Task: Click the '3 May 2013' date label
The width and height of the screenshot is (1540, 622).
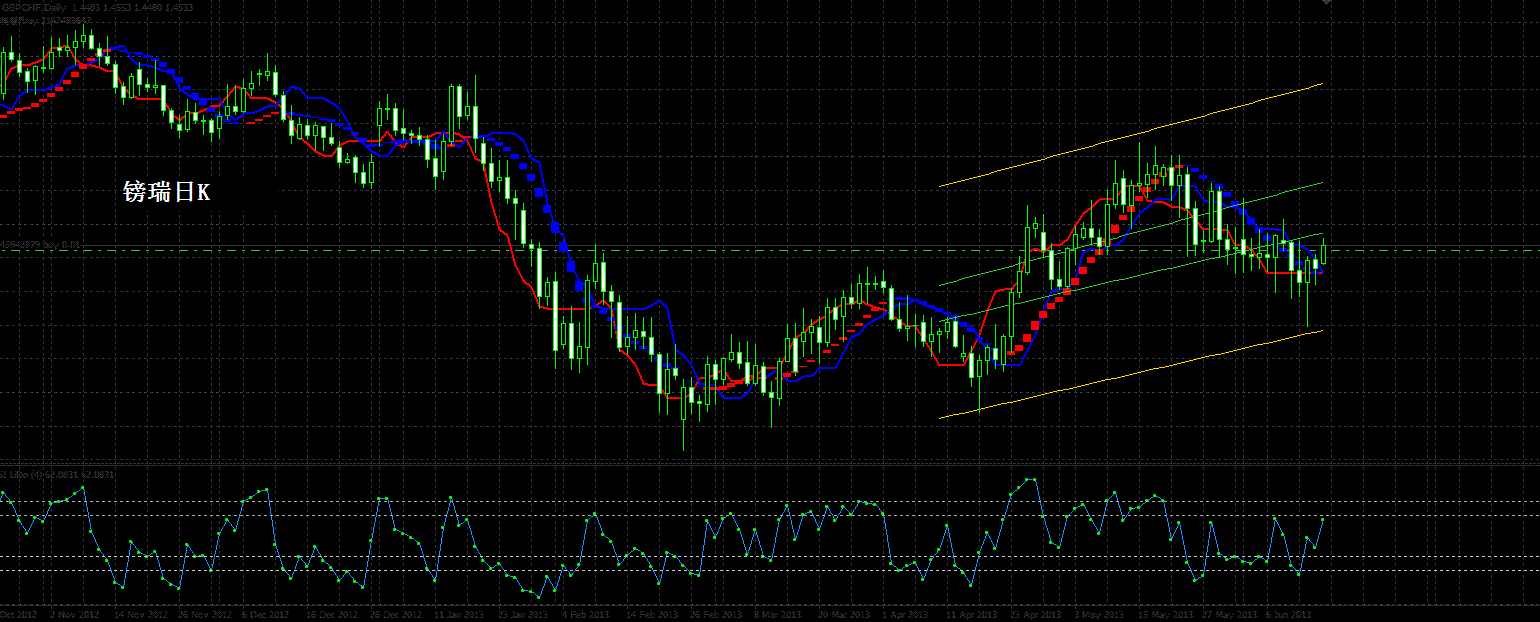Action: click(1099, 615)
